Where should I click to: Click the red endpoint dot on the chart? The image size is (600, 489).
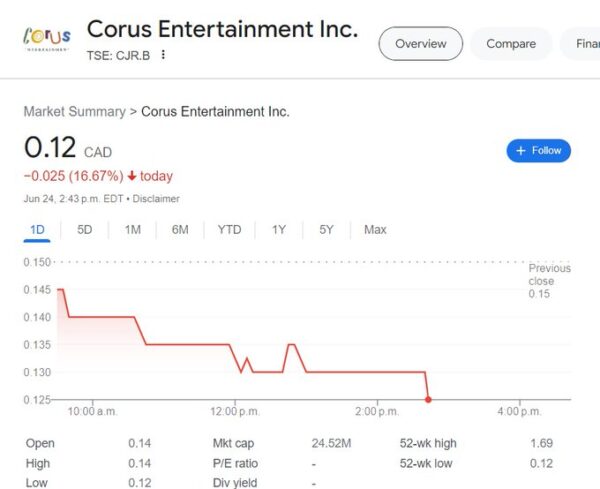pyautogui.click(x=428, y=399)
